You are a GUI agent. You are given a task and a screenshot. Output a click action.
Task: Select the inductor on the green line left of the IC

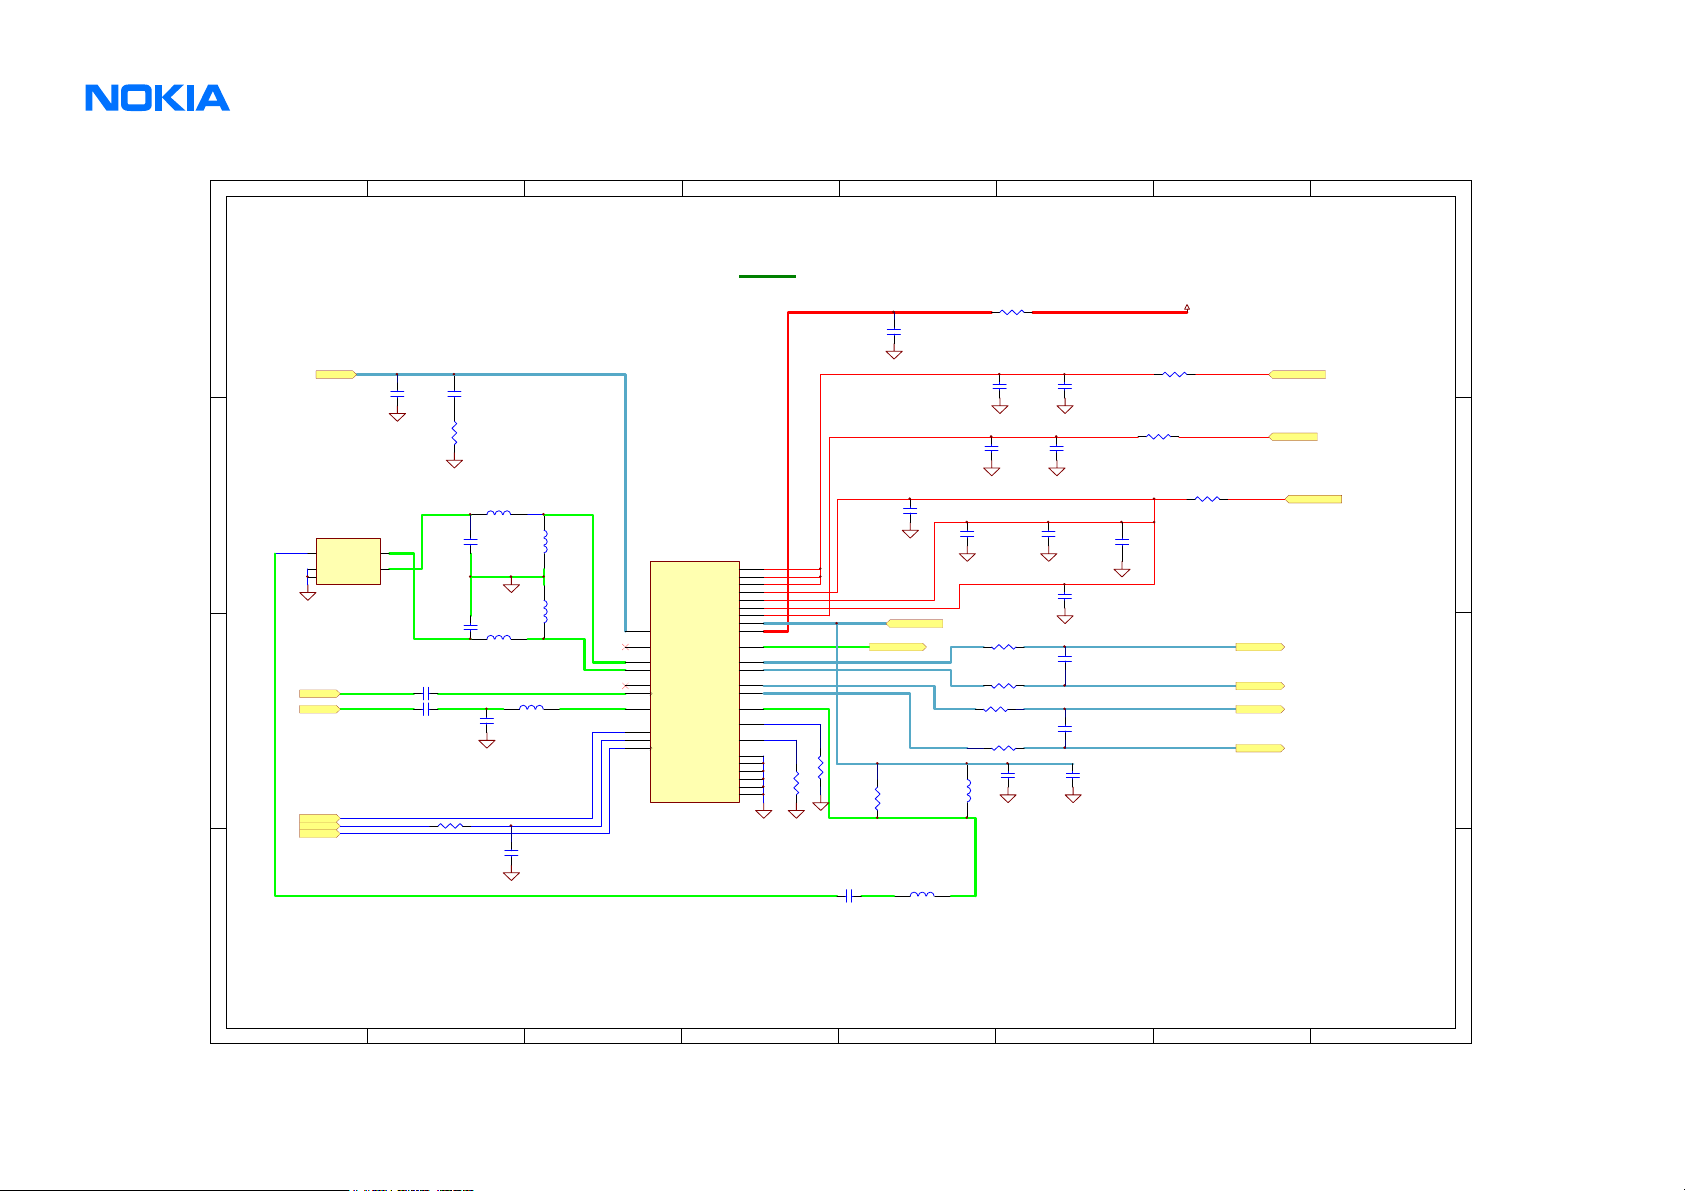pyautogui.click(x=531, y=709)
